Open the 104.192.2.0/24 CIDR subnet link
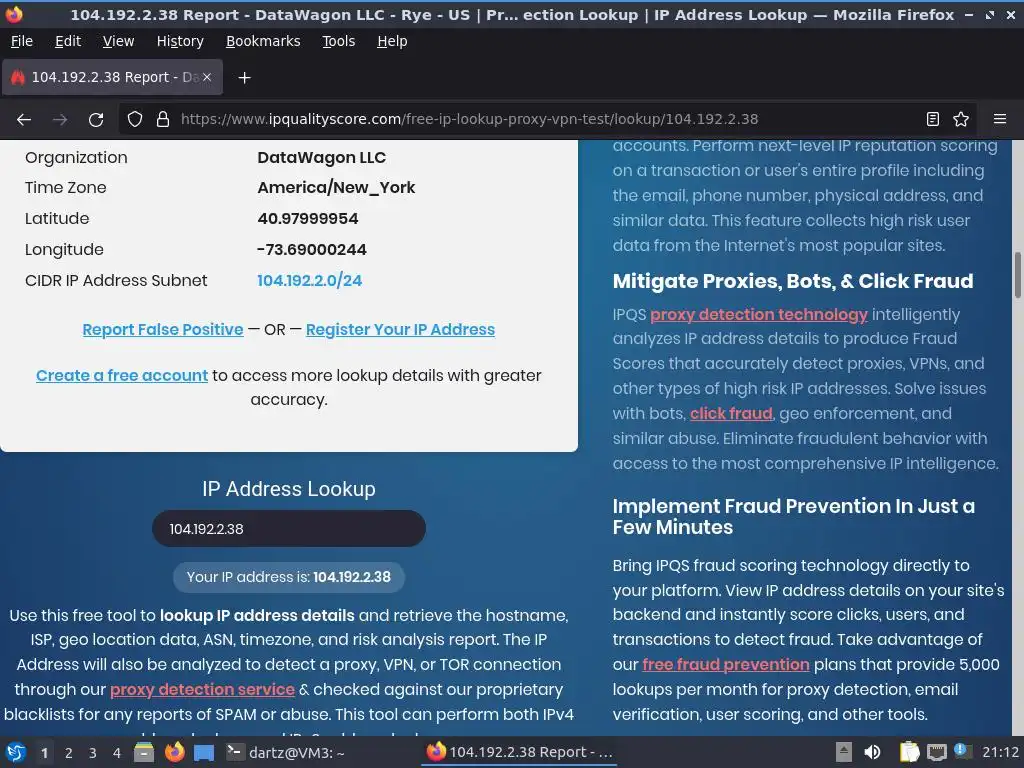 pos(310,281)
